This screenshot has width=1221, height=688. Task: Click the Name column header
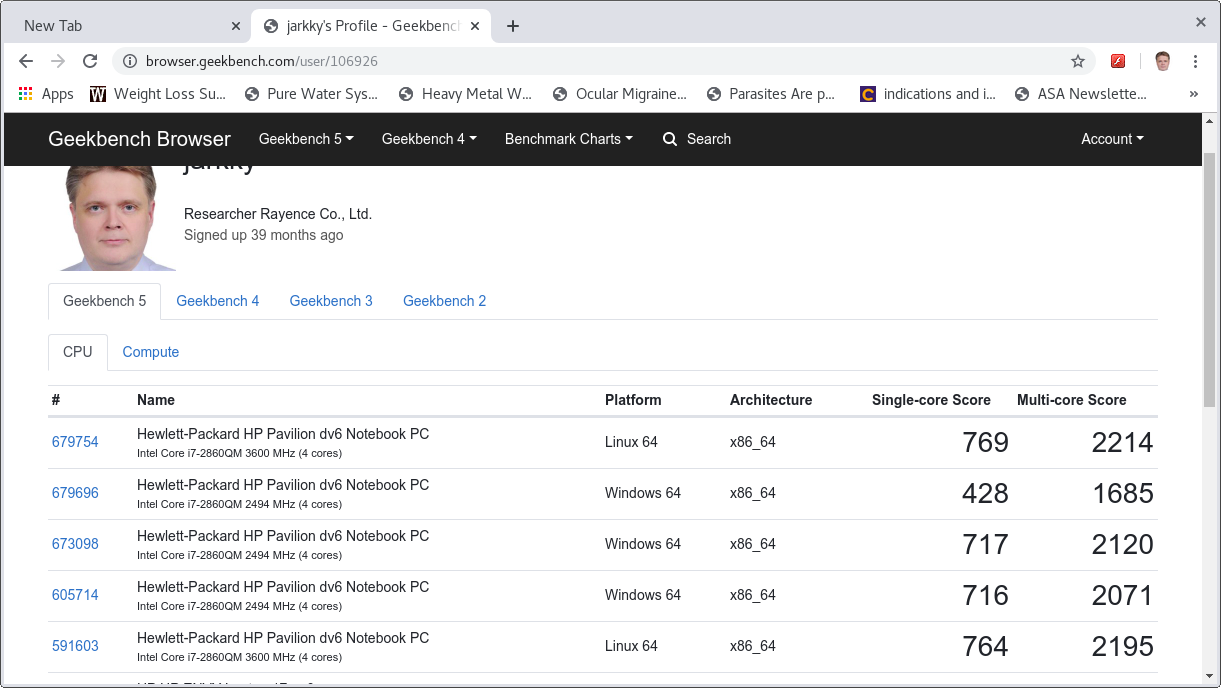pos(156,400)
